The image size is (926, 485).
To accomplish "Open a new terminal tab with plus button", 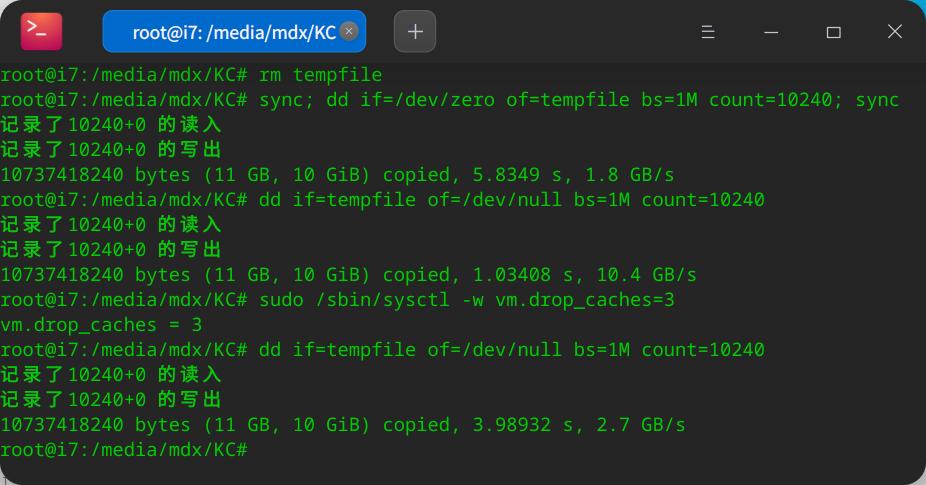I will (415, 31).
